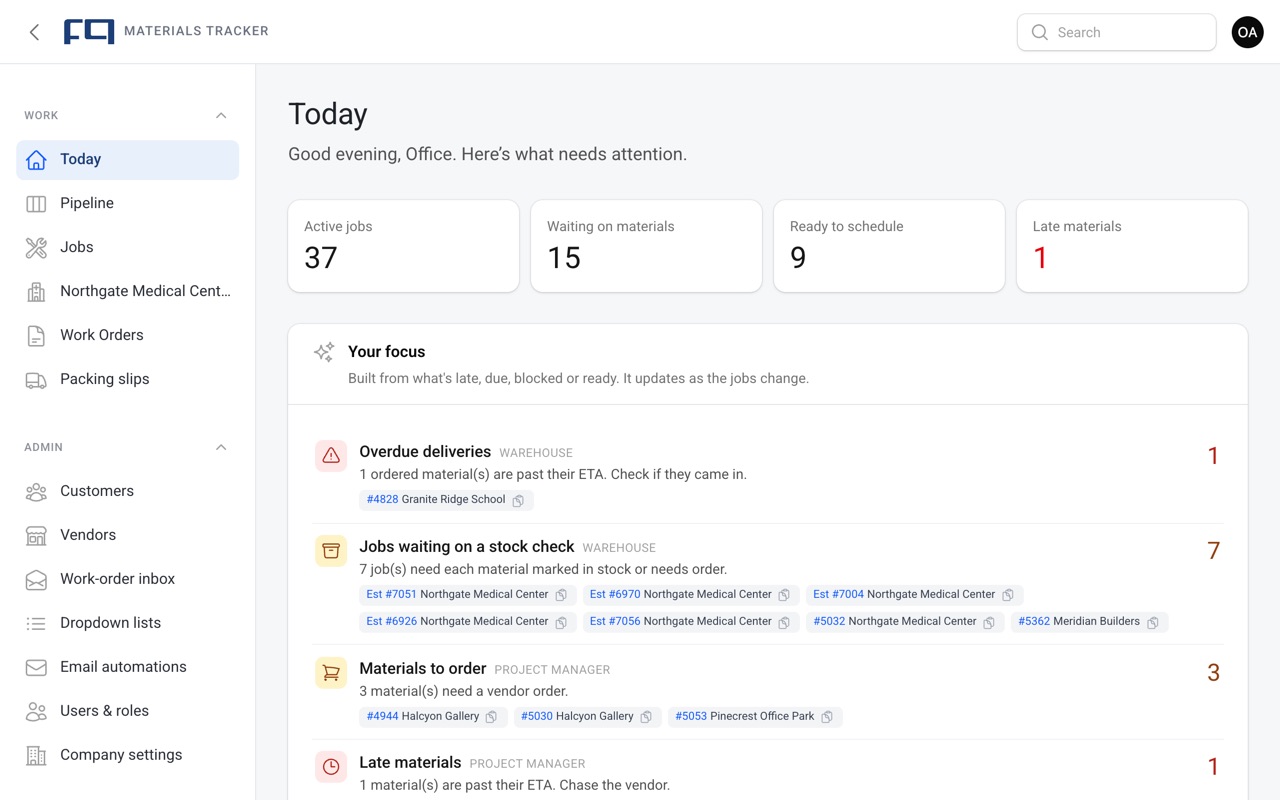The height and width of the screenshot is (800, 1280).
Task: Click the stock check archive box icon
Action: 331,551
